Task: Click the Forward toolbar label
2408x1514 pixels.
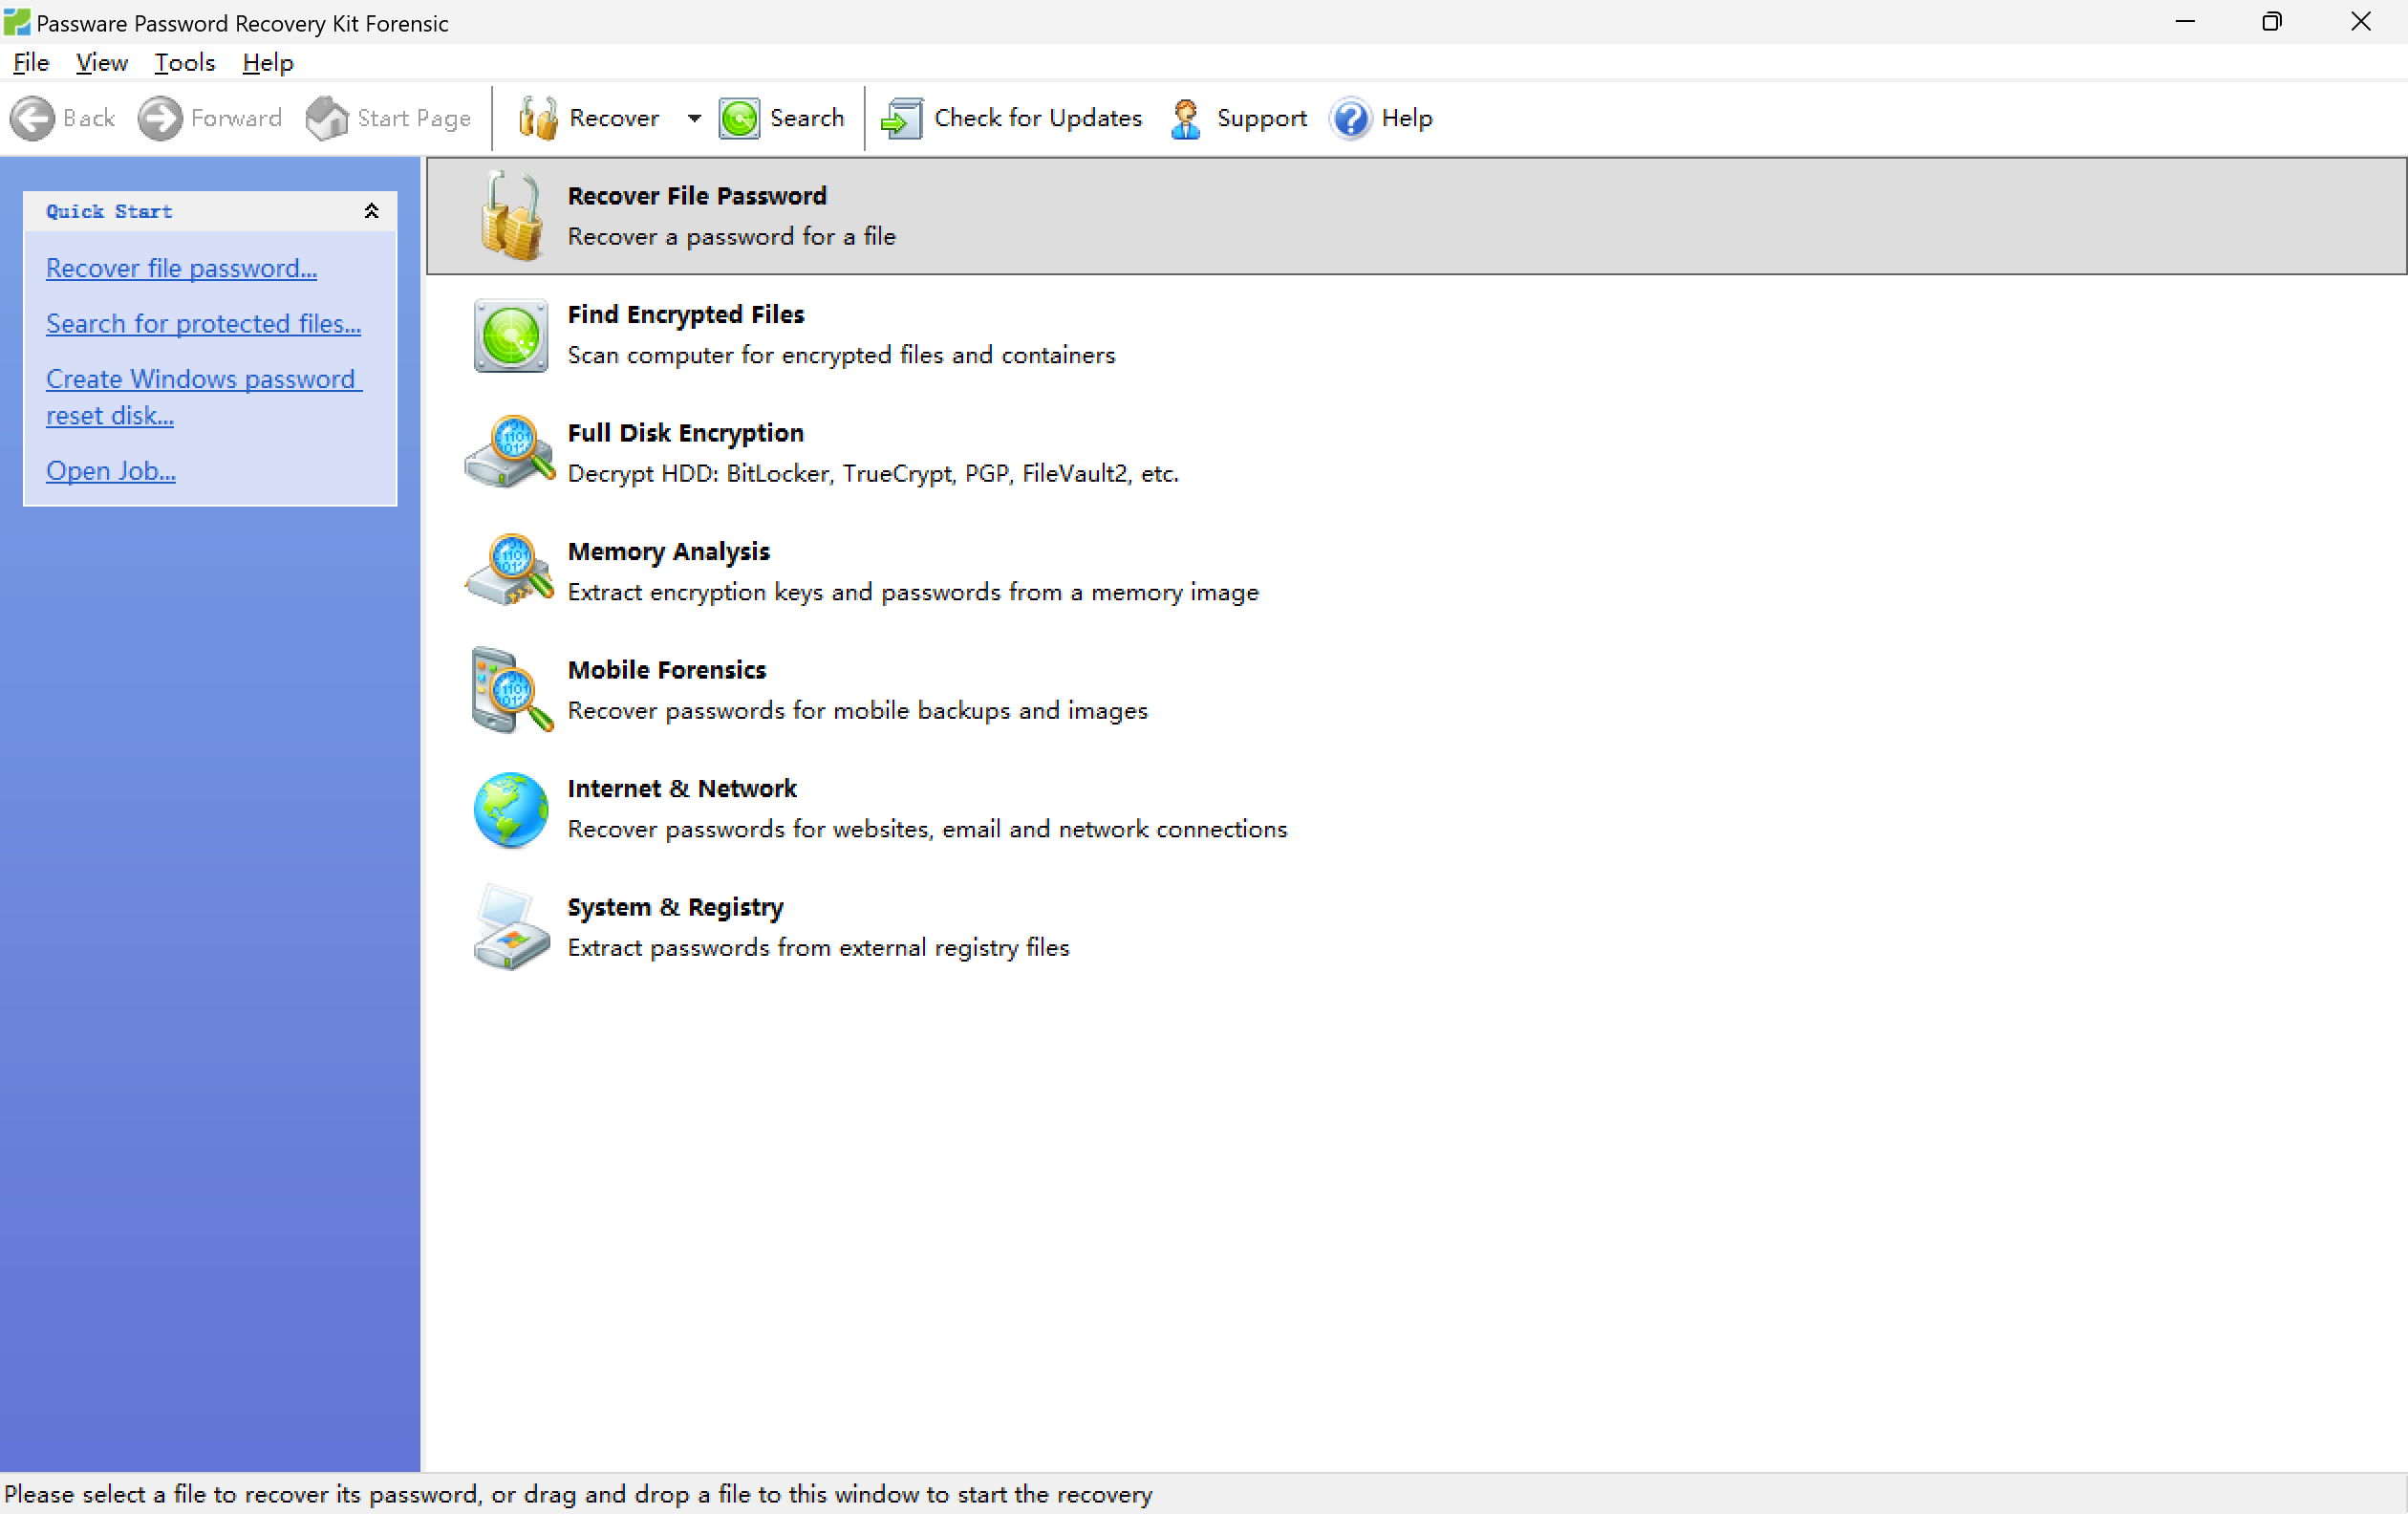Action: pyautogui.click(x=236, y=118)
